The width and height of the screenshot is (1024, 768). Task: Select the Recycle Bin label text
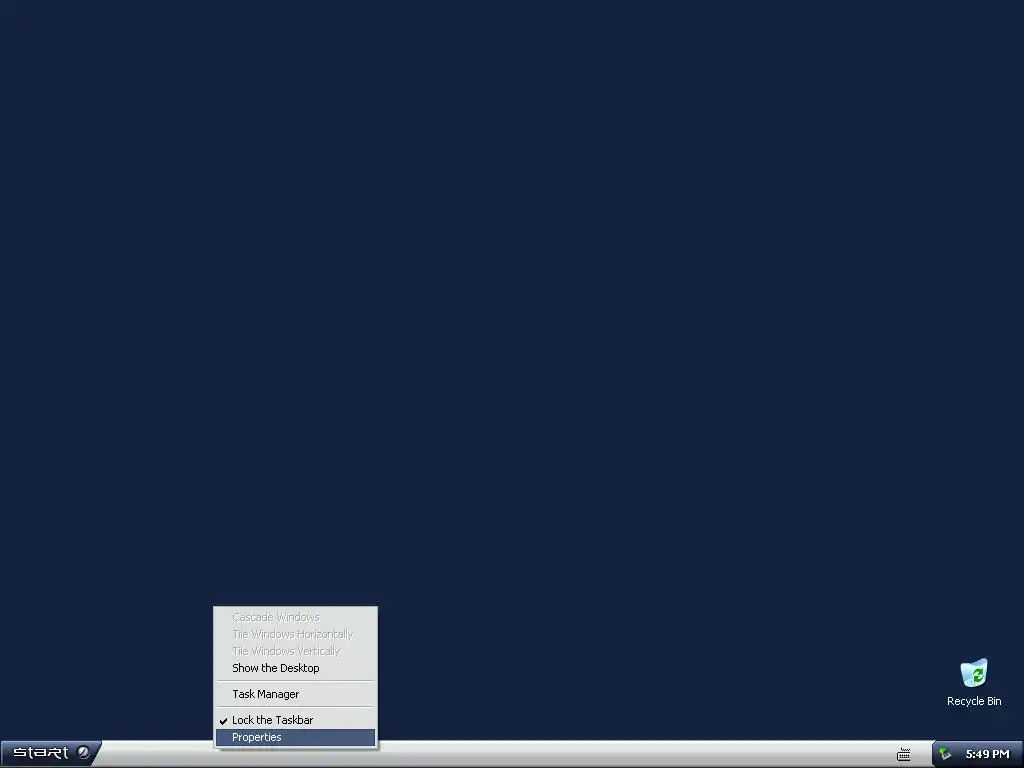(974, 701)
